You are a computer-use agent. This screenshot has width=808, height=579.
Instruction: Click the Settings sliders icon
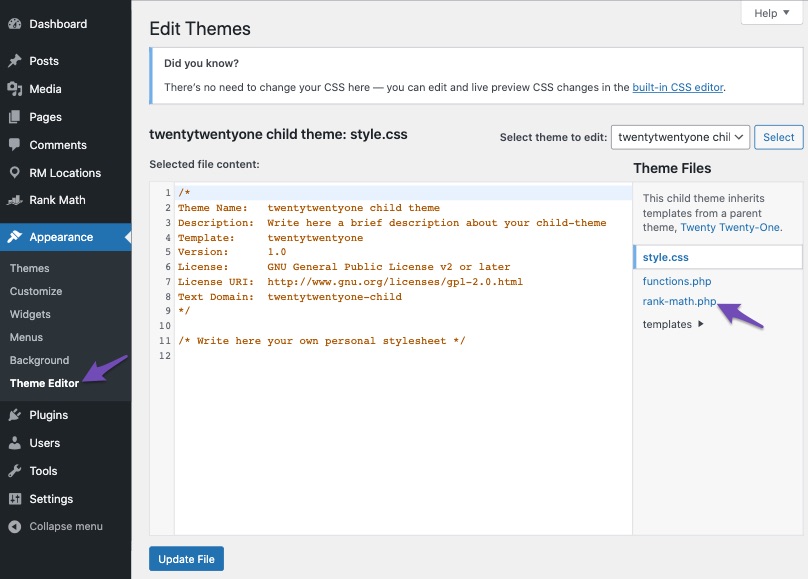pos(15,499)
